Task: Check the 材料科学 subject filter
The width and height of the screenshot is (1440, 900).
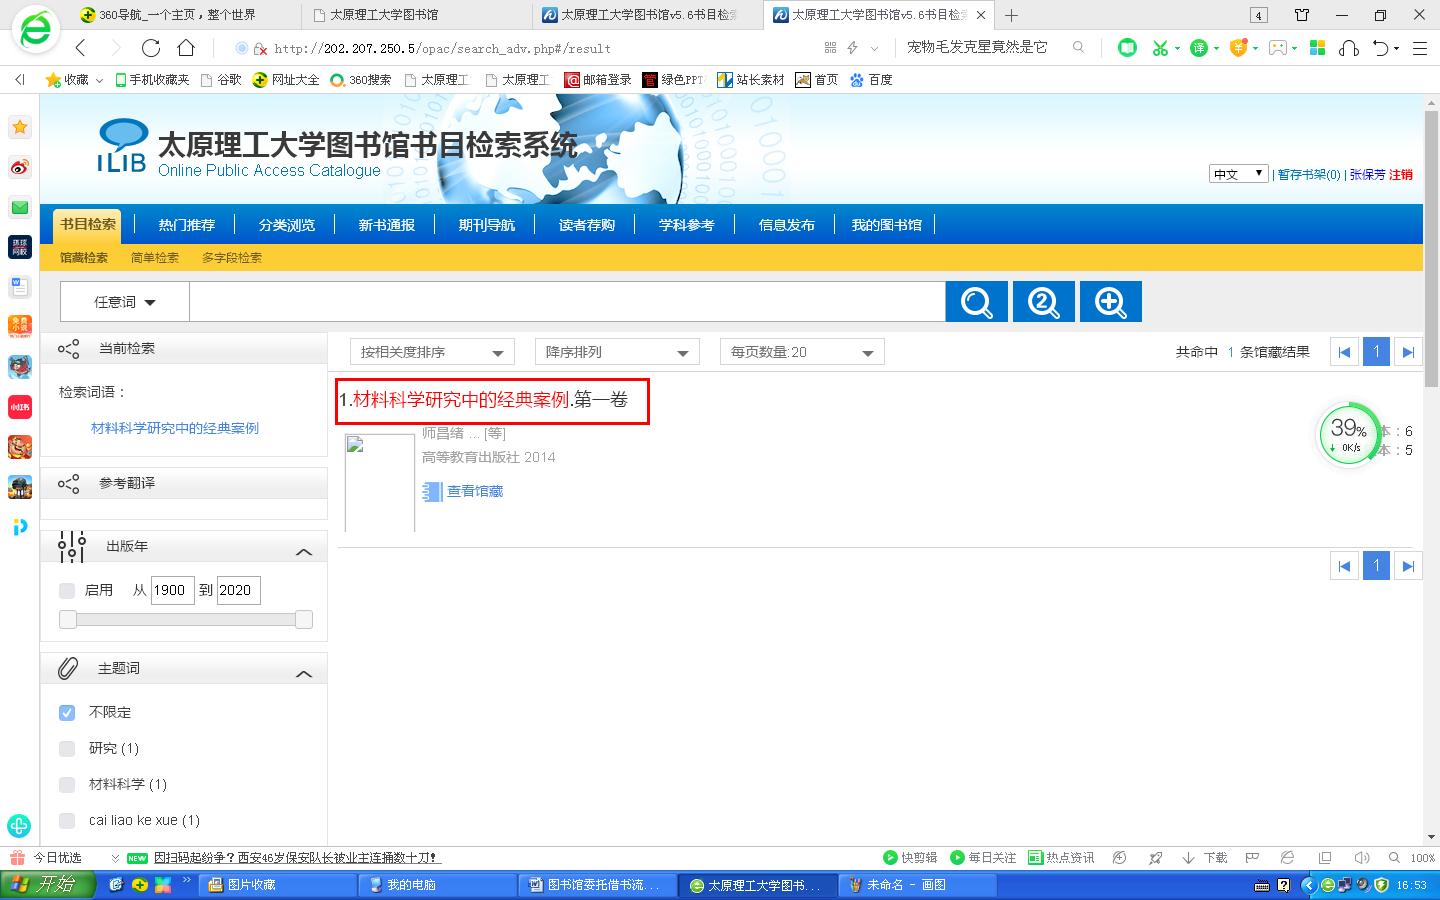Action: [x=67, y=784]
